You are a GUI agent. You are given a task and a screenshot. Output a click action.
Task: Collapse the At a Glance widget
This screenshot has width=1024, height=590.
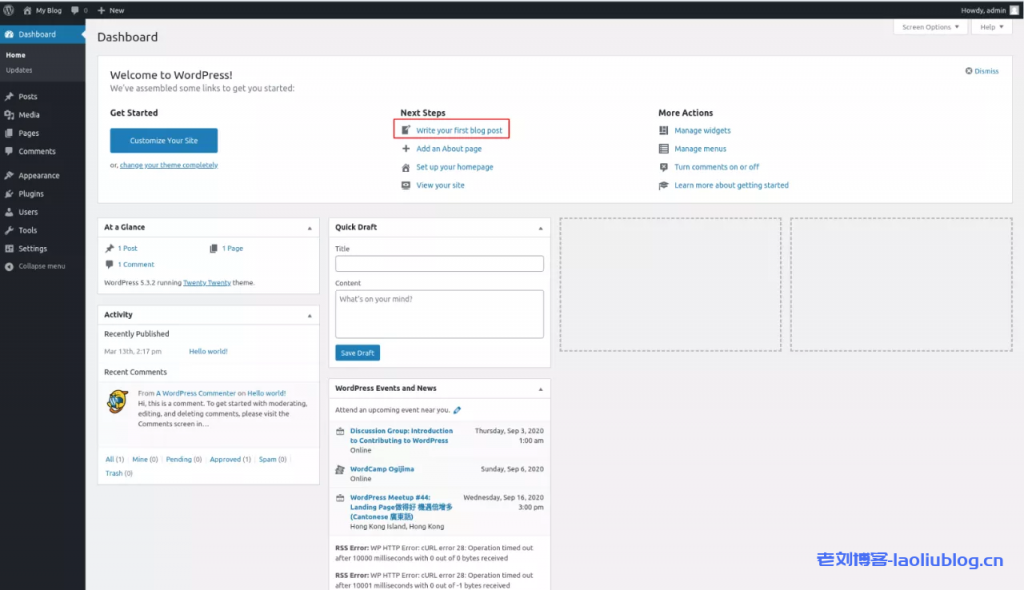coord(310,228)
